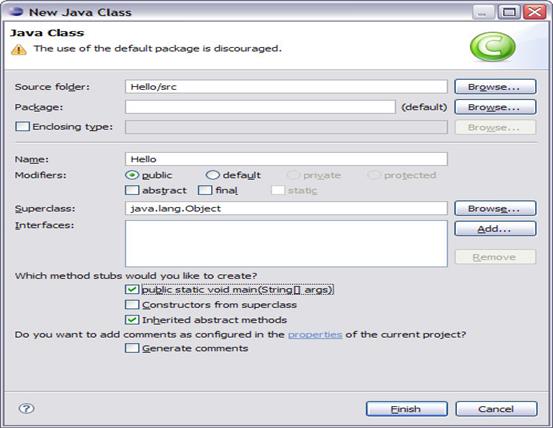Enable the Enclosing type checkbox
This screenshot has width=553, height=428.
pos(22,127)
